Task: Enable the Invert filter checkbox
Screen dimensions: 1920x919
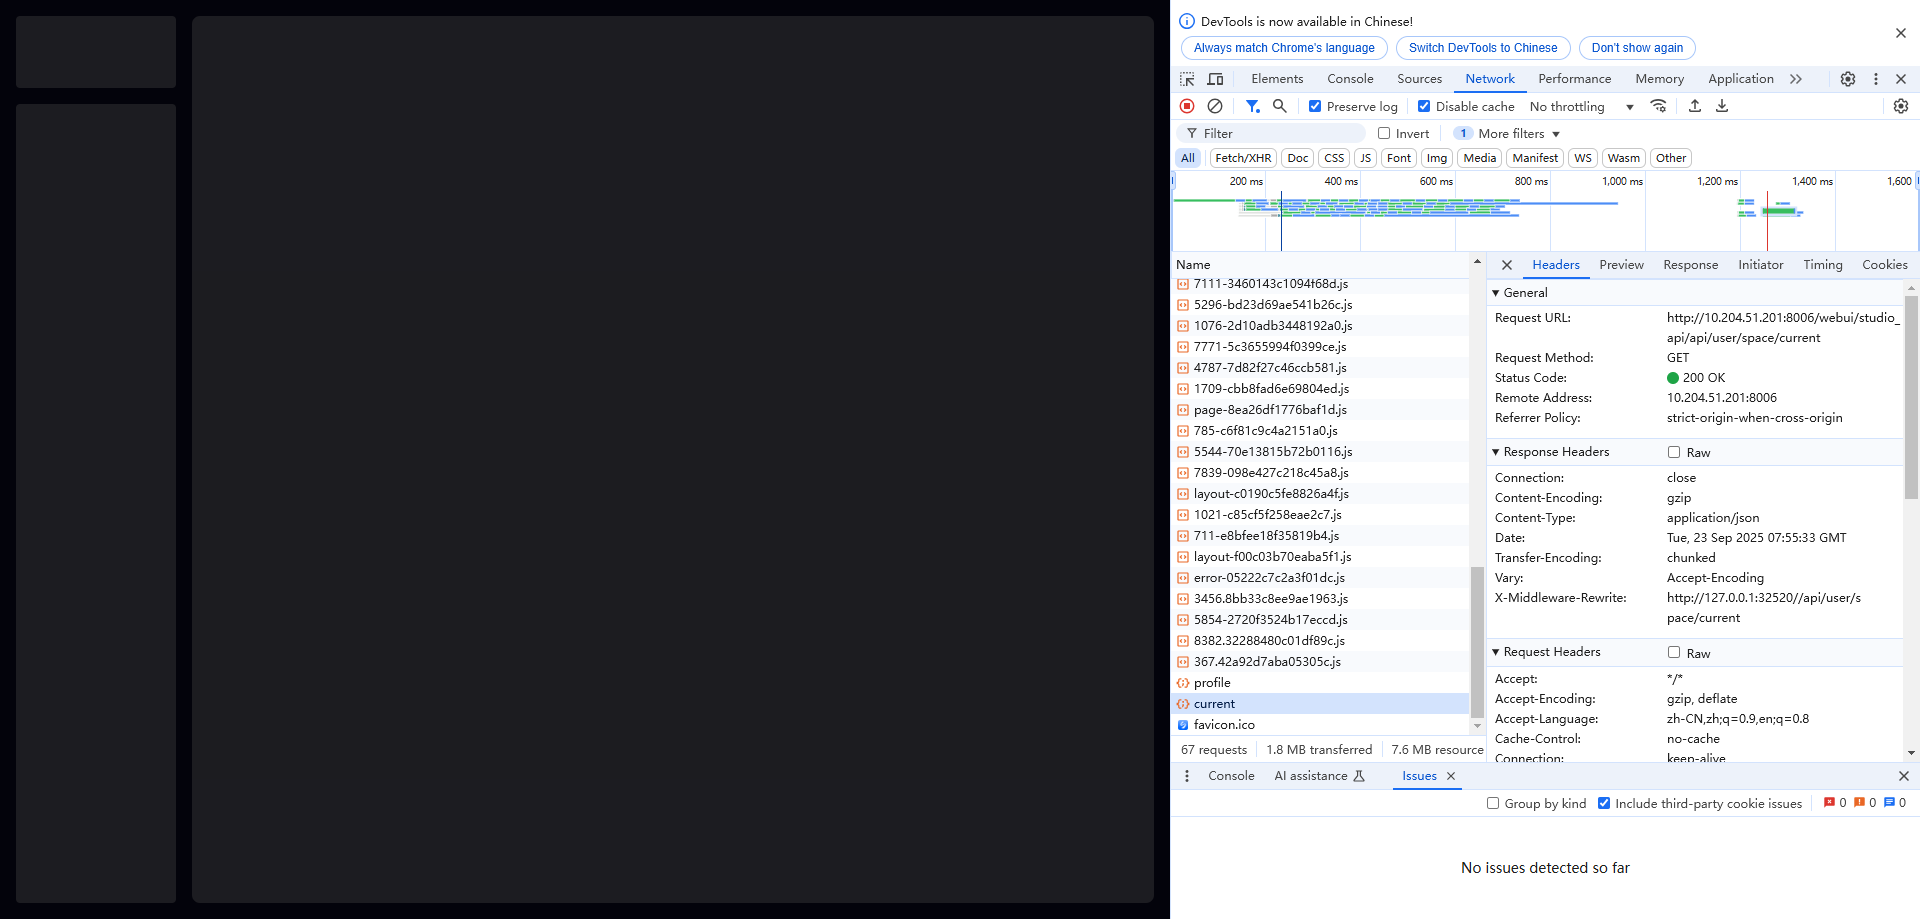Action: pyautogui.click(x=1384, y=133)
